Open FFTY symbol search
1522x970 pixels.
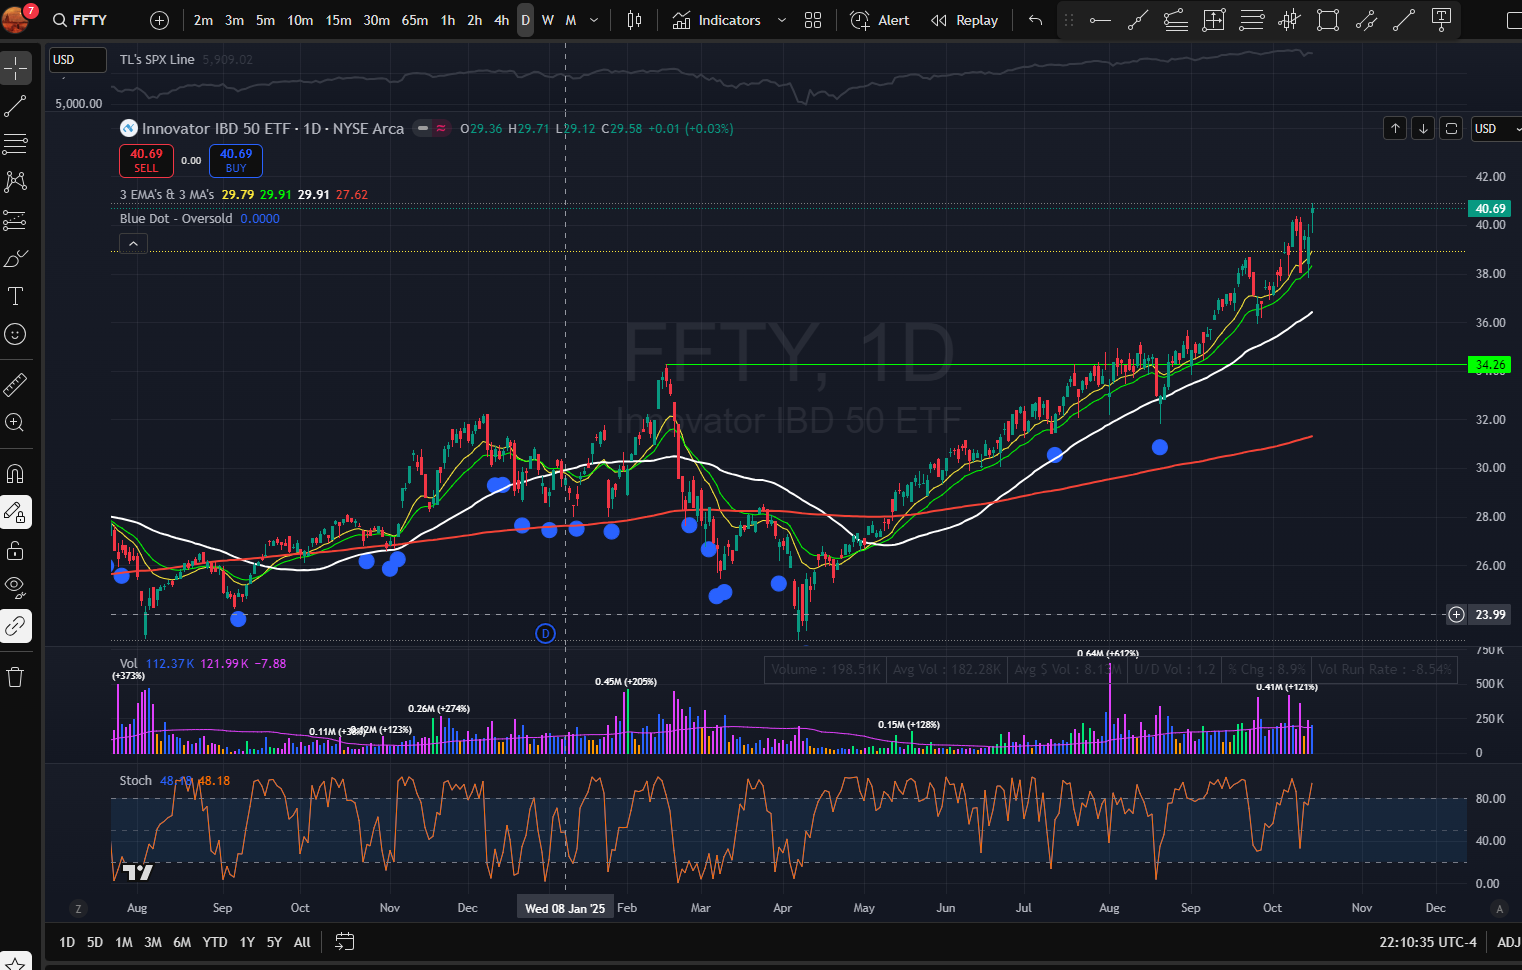pyautogui.click(x=81, y=20)
